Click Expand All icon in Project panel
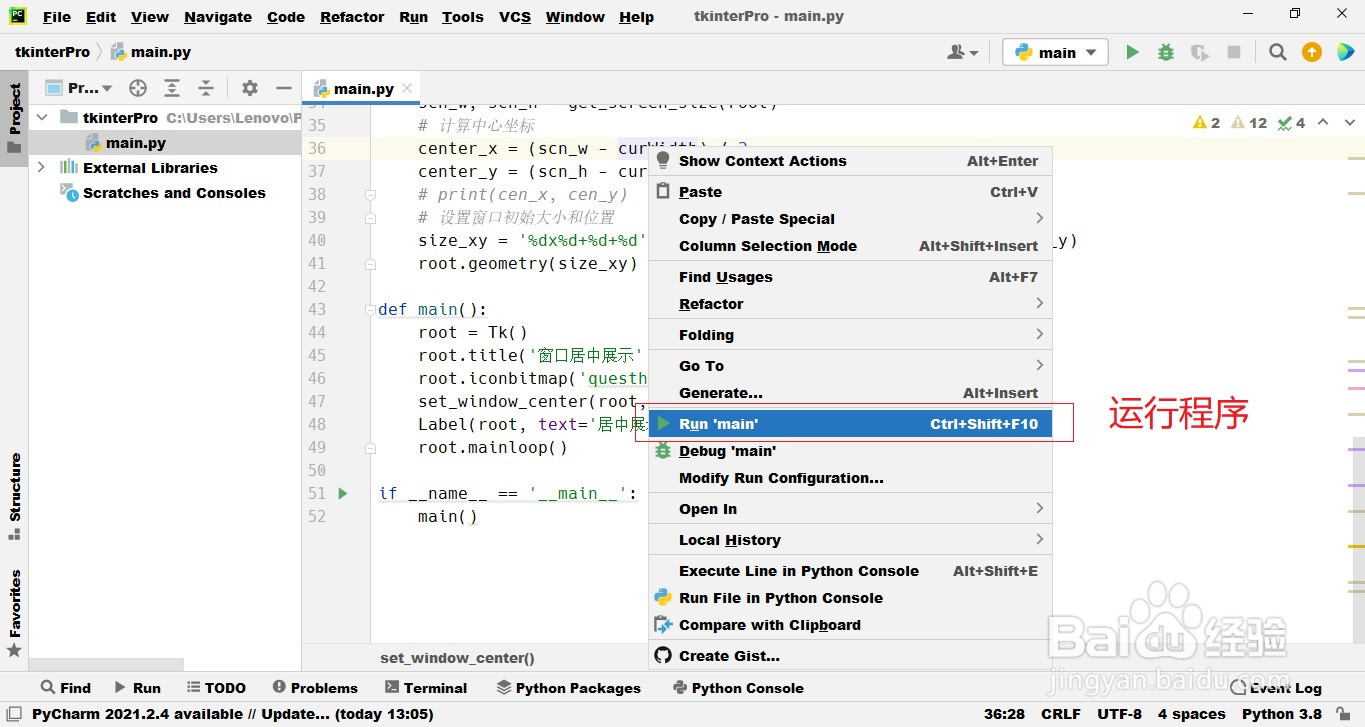The width and height of the screenshot is (1365, 727). [172, 88]
